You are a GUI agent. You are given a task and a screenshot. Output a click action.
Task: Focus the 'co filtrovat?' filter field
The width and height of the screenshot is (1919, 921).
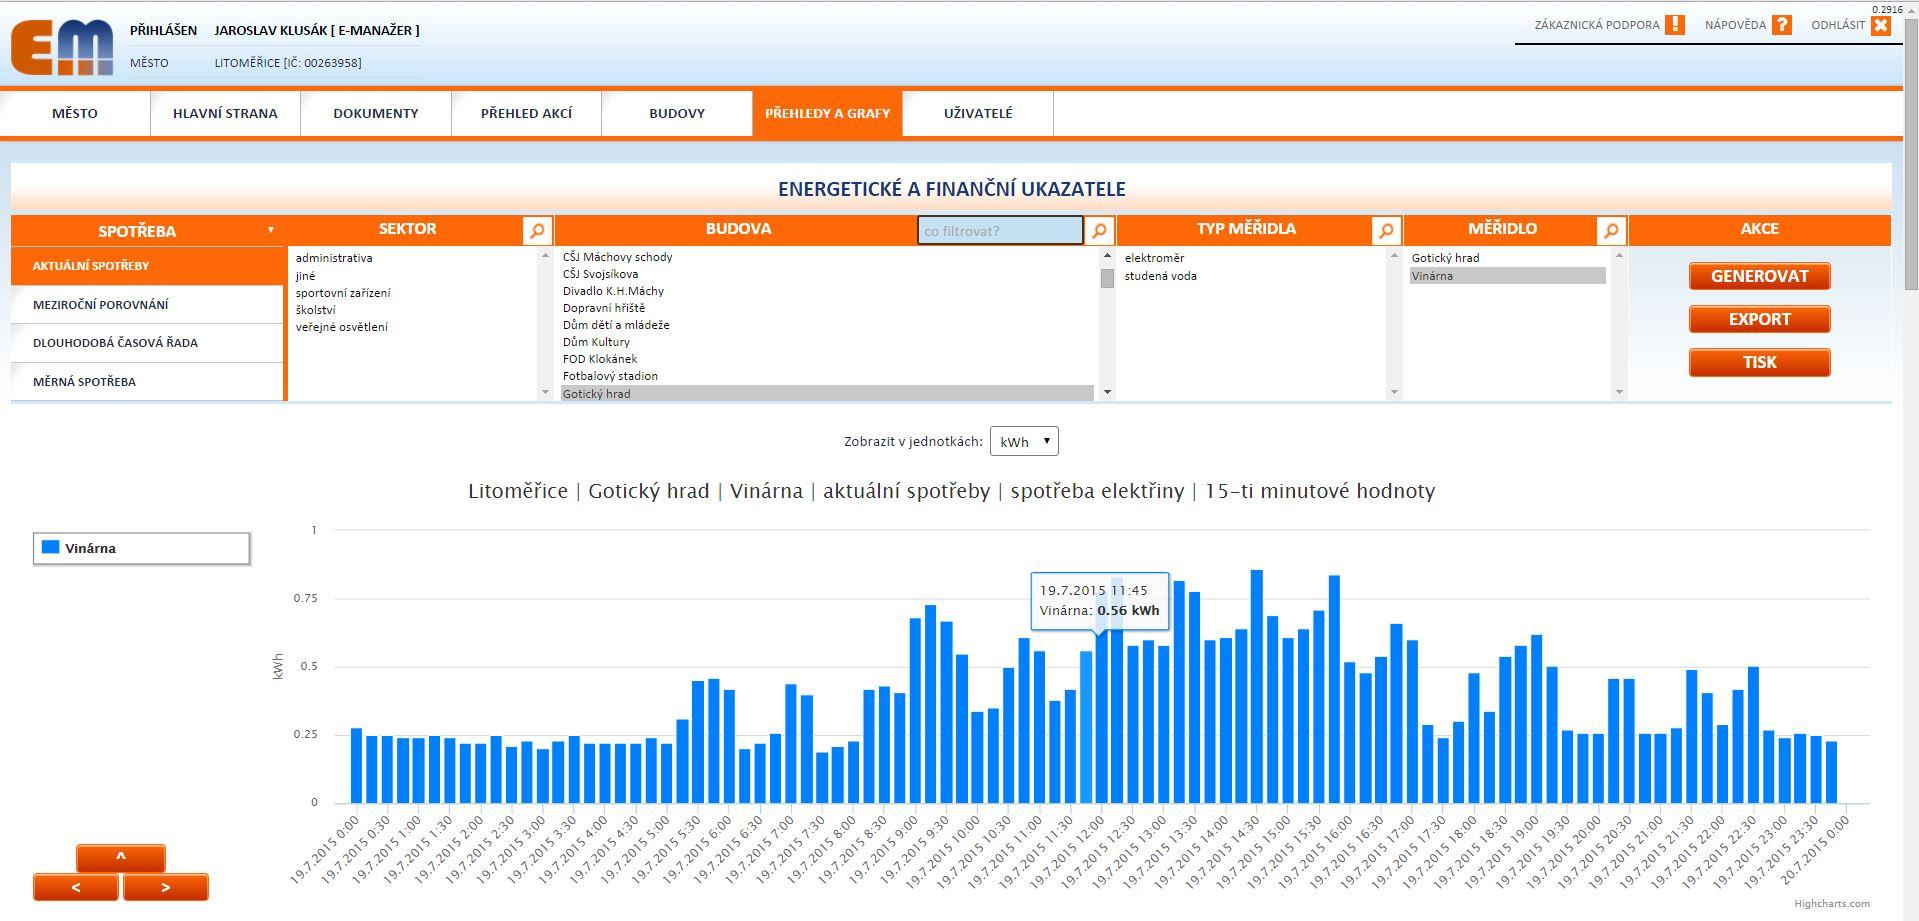[1000, 231]
